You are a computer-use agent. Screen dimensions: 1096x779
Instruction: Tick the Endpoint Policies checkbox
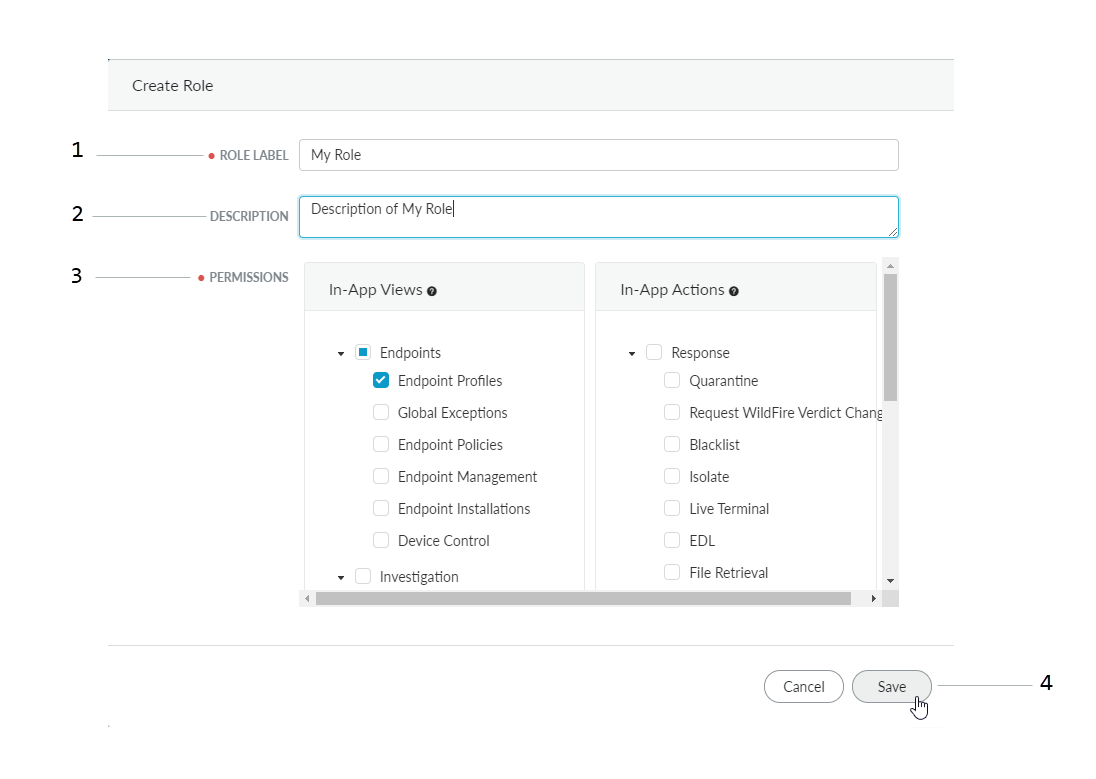pos(381,444)
